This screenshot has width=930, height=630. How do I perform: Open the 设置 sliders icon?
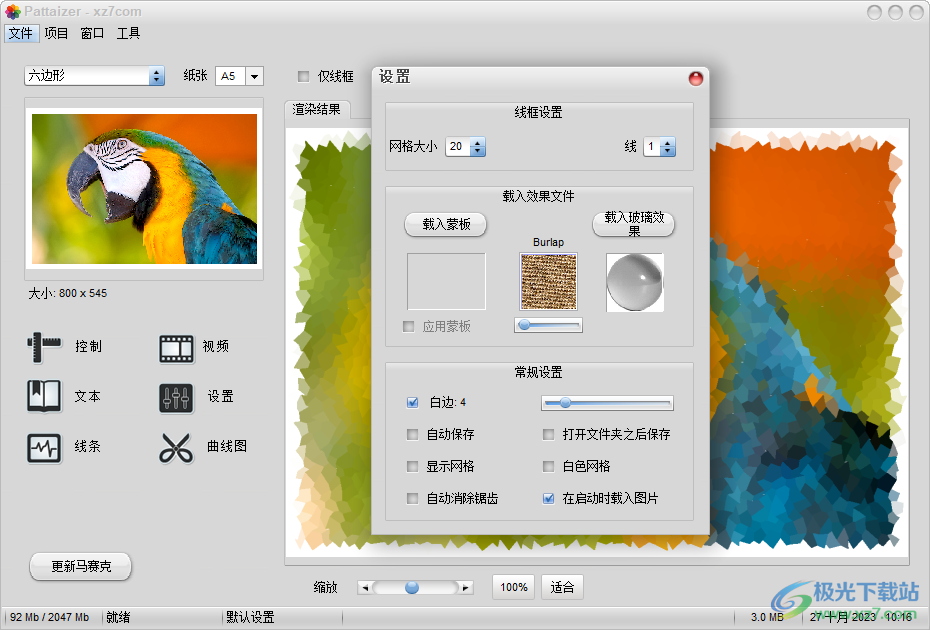pyautogui.click(x=176, y=397)
